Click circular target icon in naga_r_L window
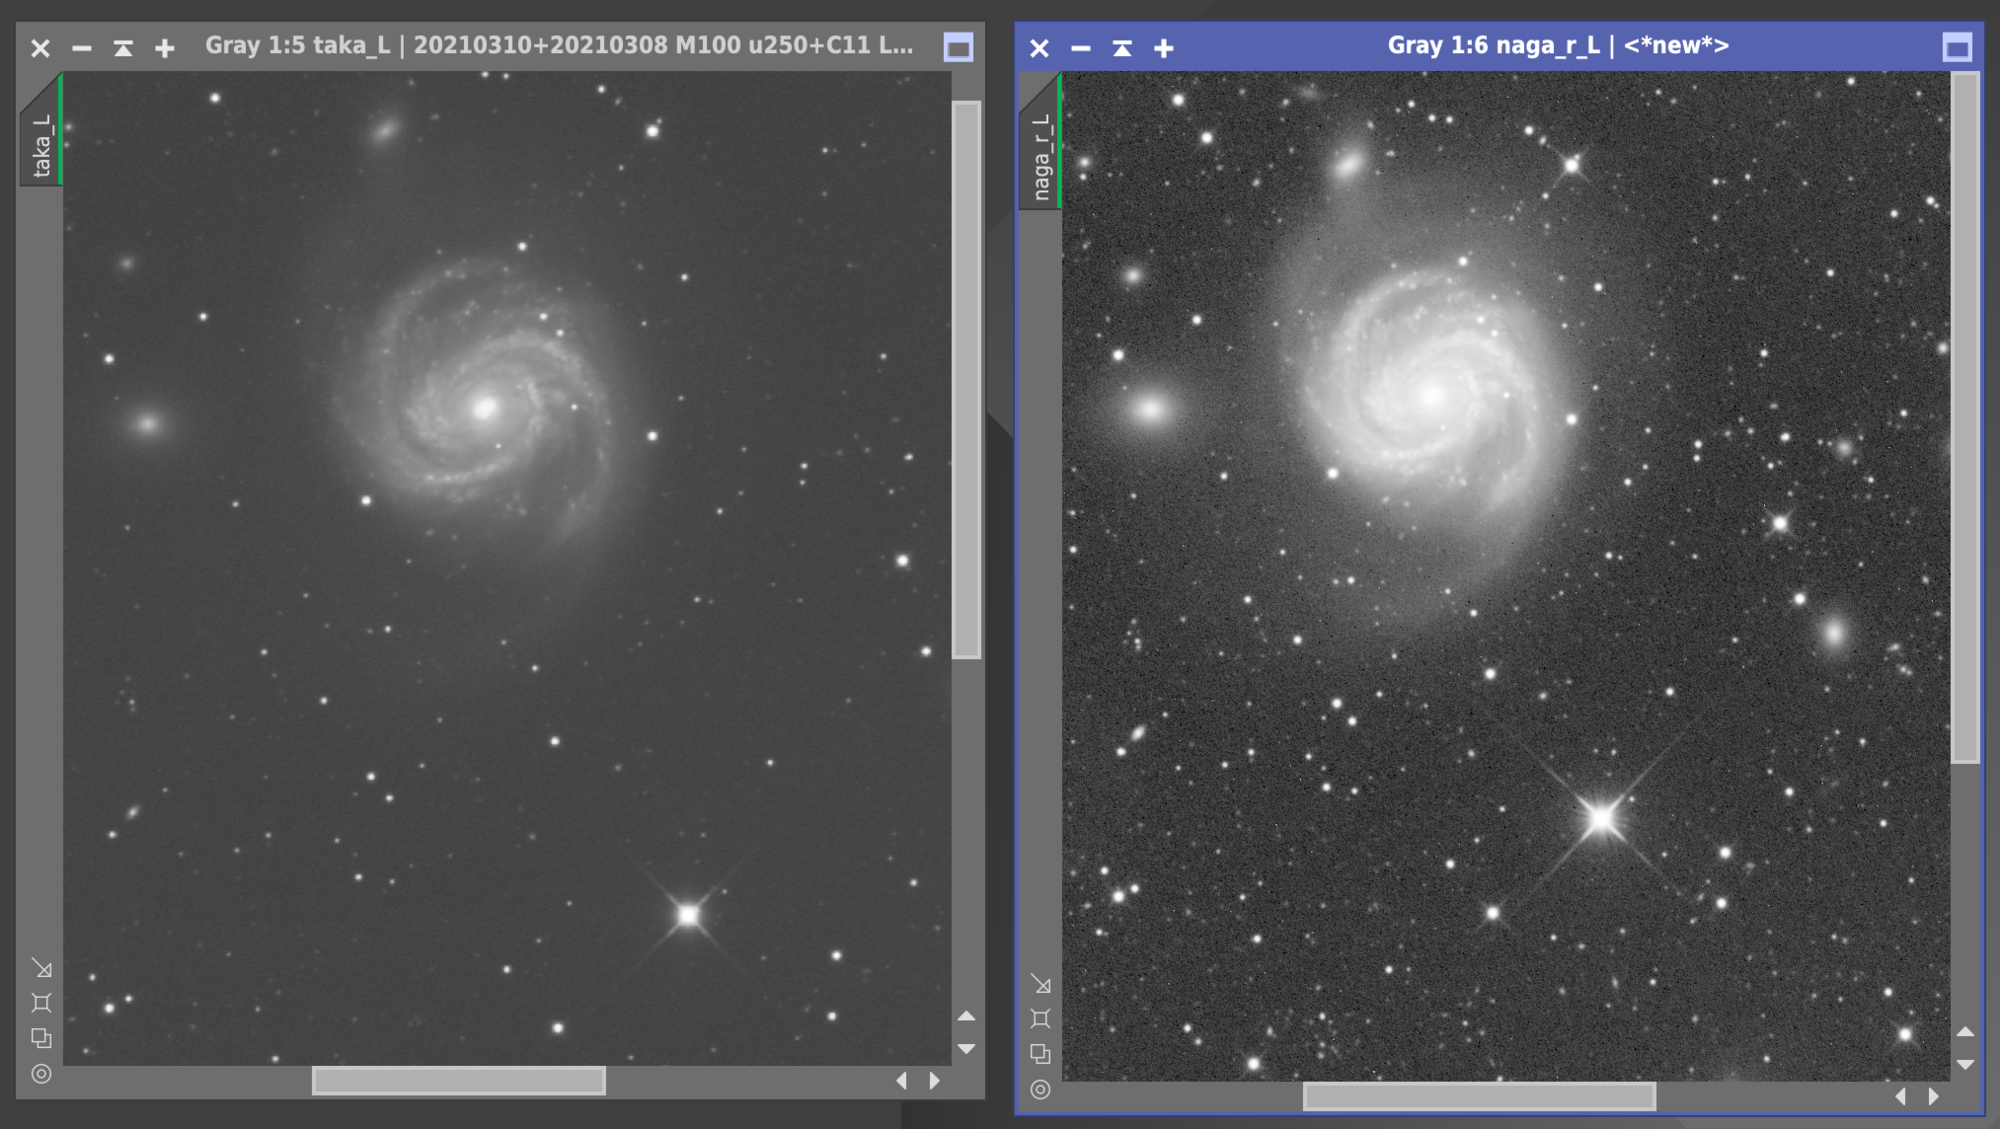The height and width of the screenshot is (1129, 2000). 1040,1089
